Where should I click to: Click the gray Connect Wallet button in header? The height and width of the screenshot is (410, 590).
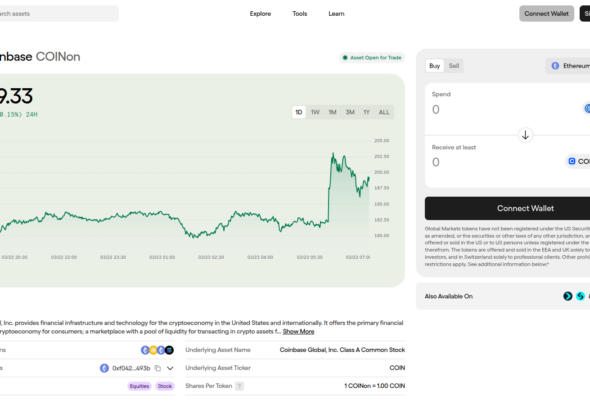pos(546,14)
